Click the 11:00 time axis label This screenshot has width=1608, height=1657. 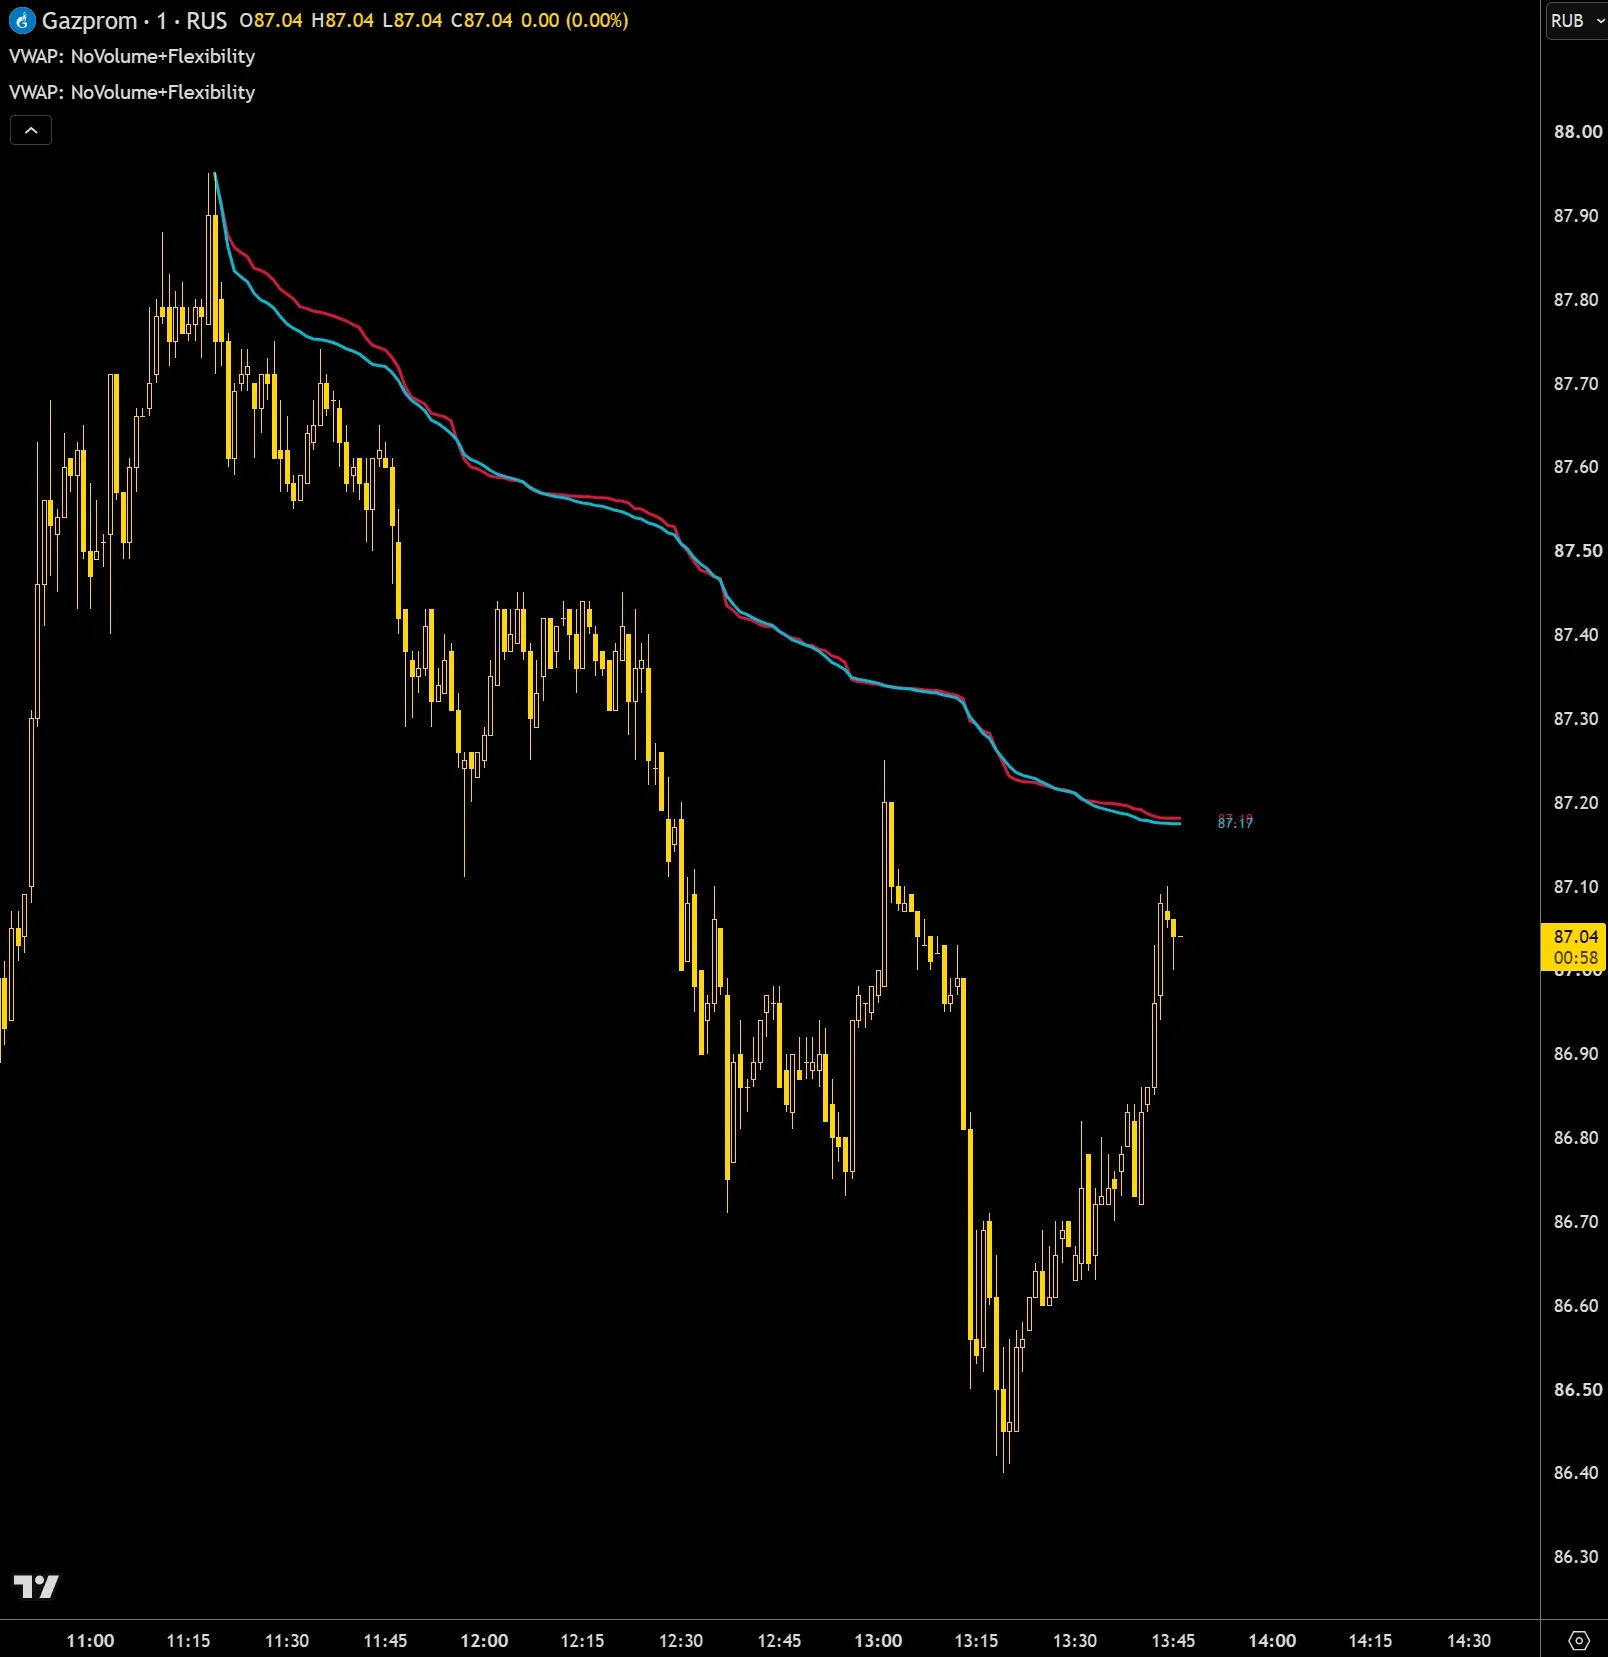[90, 1641]
